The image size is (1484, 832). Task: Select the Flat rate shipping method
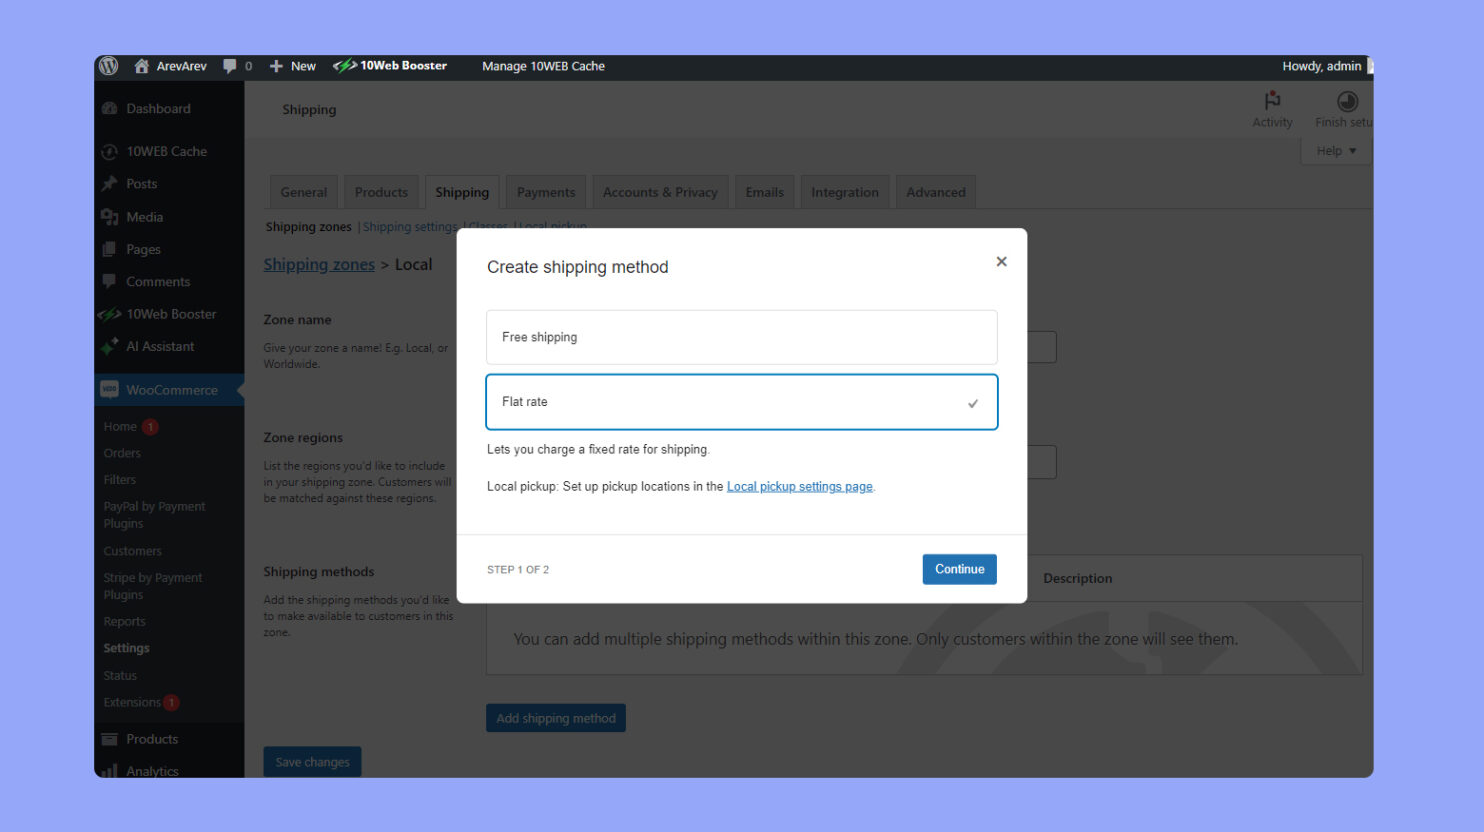741,402
